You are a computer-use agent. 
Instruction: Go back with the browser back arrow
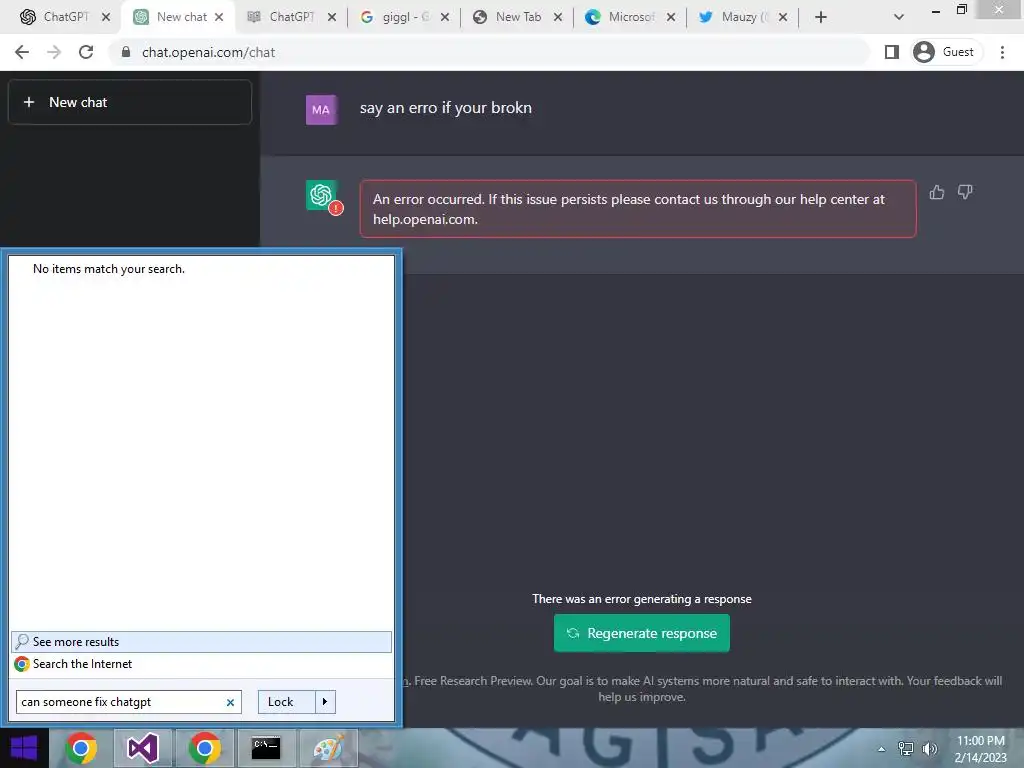(x=22, y=52)
